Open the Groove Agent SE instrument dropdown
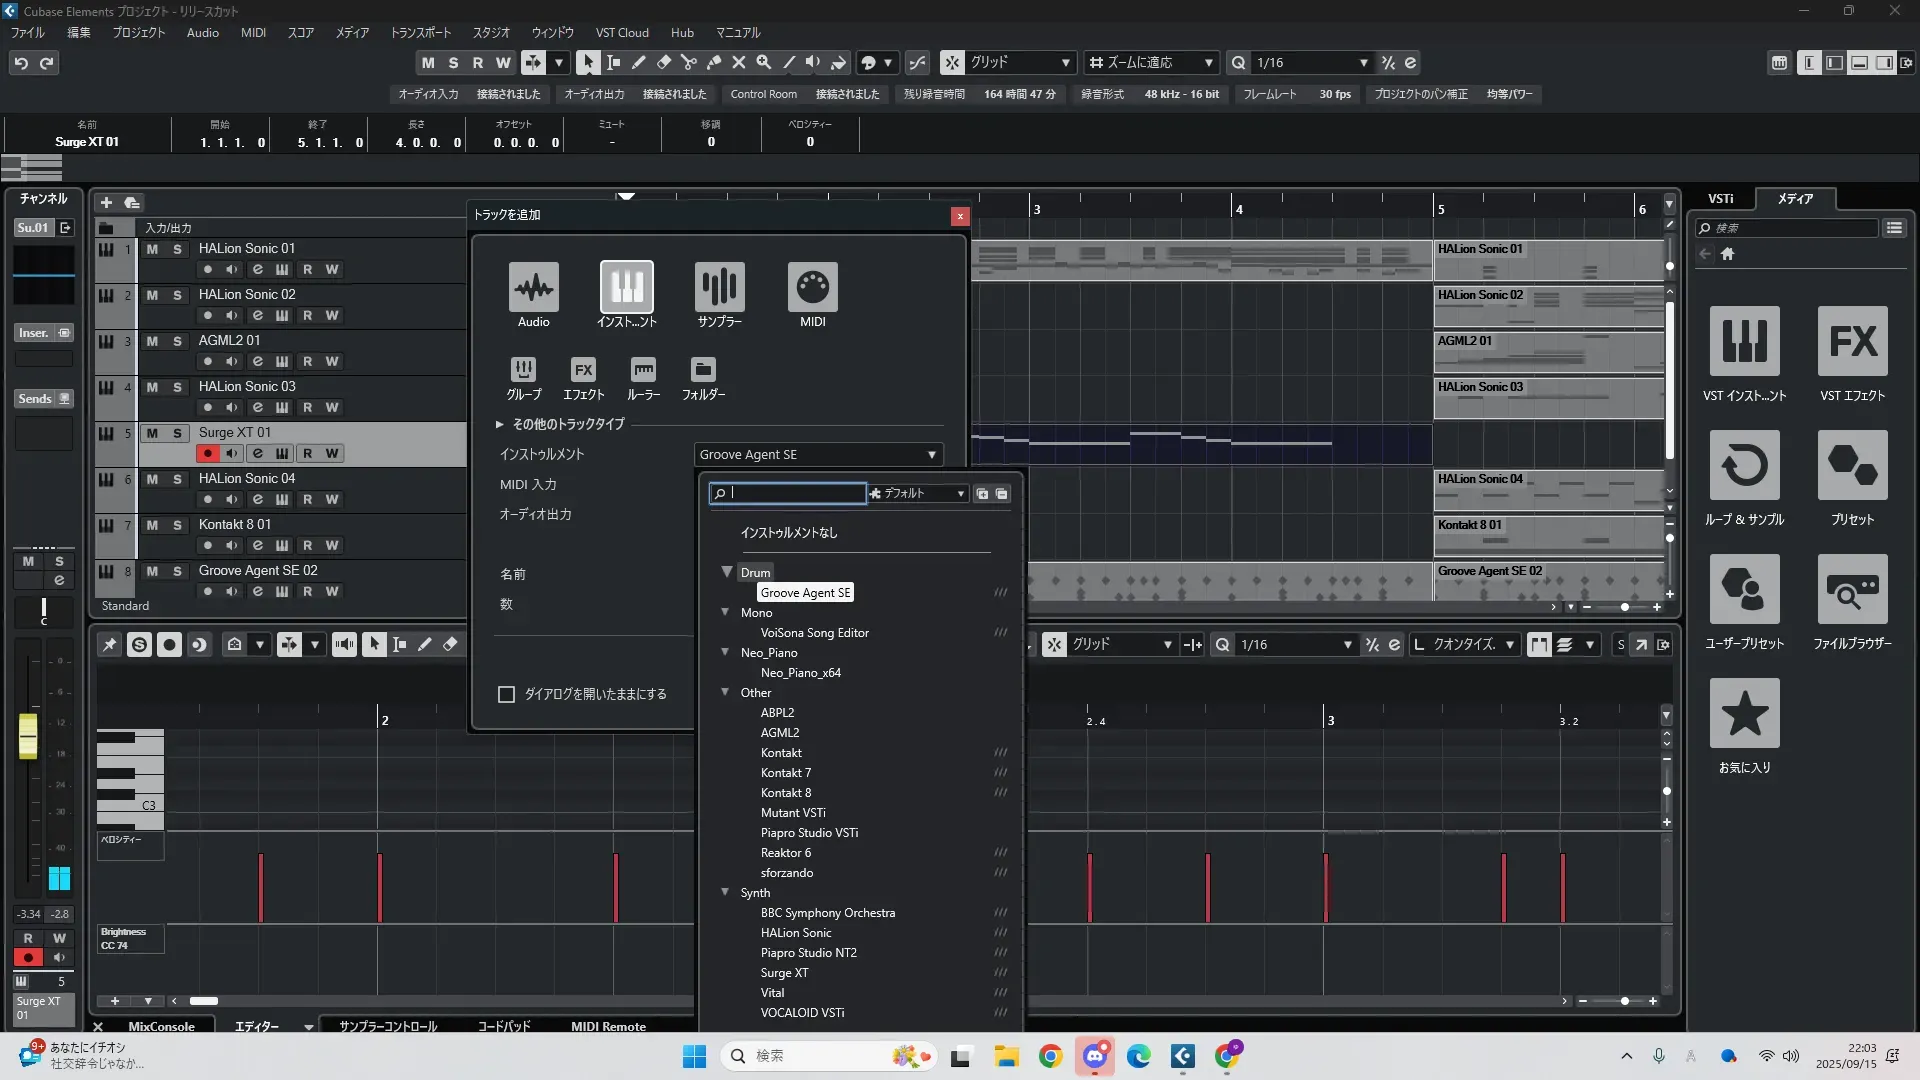The height and width of the screenshot is (1080, 1920). pyautogui.click(x=818, y=455)
